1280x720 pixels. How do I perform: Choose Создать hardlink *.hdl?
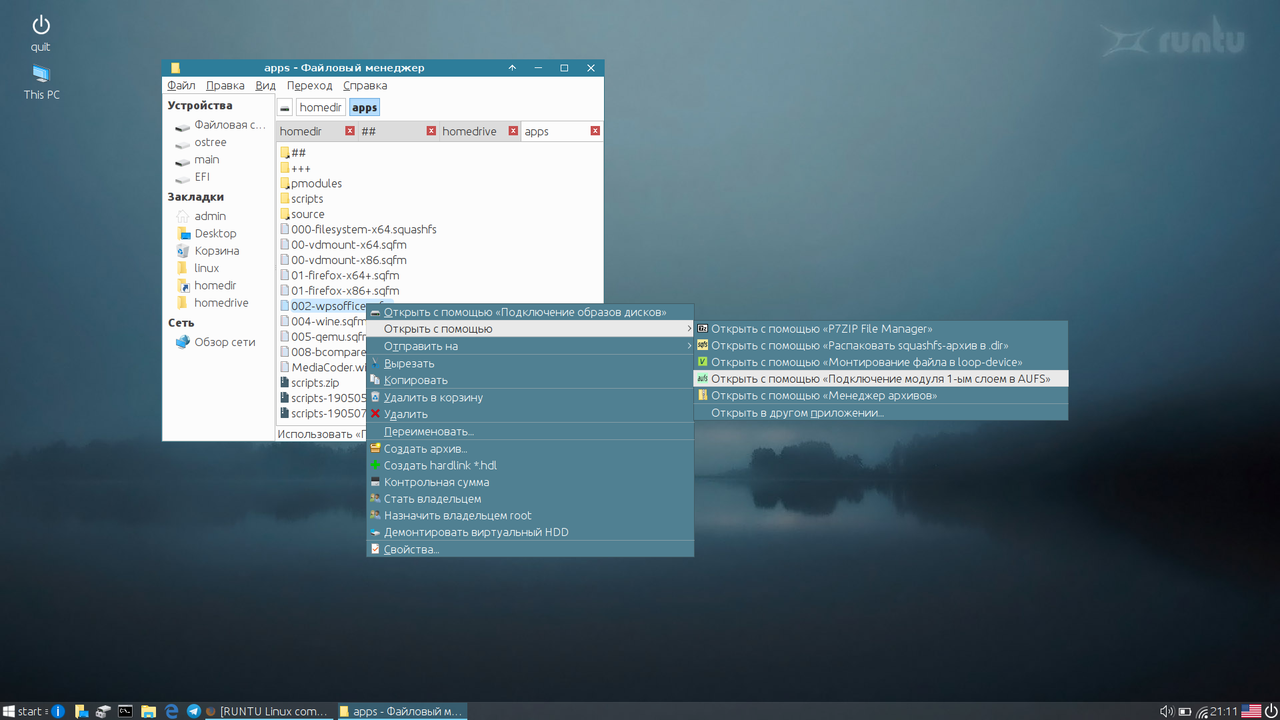pyautogui.click(x=530, y=465)
